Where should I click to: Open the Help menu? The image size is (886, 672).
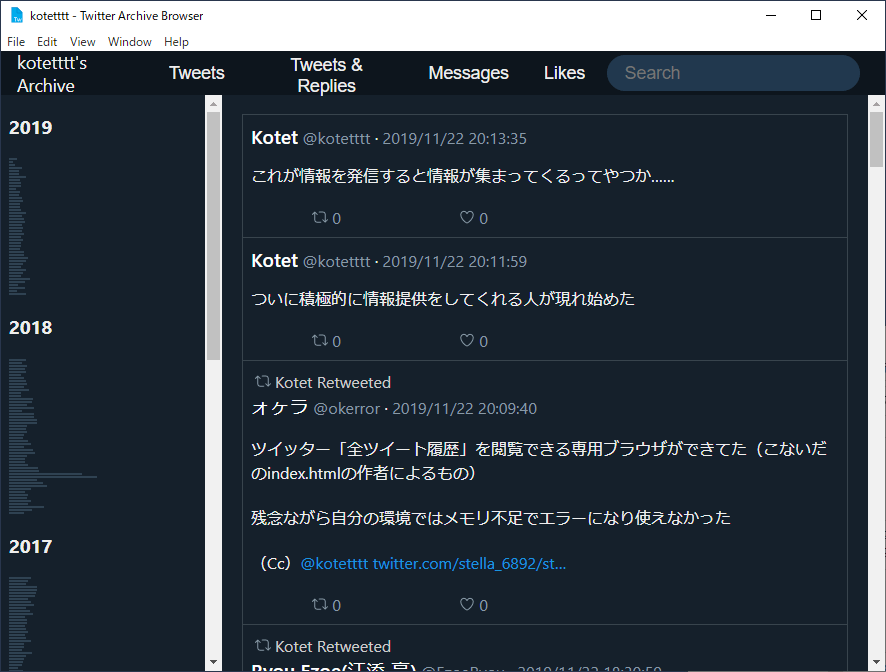tap(176, 42)
